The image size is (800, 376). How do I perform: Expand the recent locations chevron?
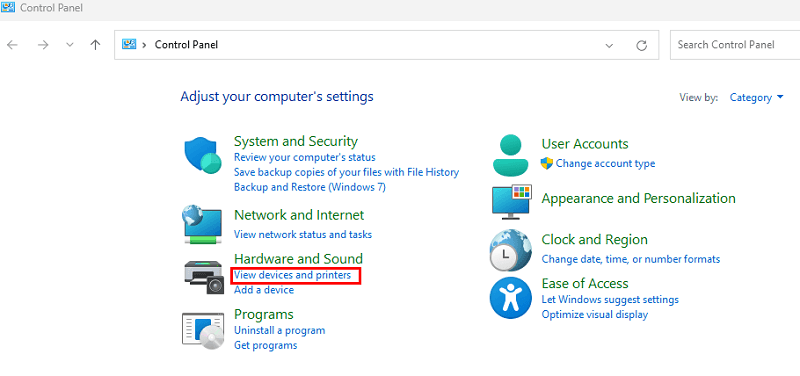point(70,45)
